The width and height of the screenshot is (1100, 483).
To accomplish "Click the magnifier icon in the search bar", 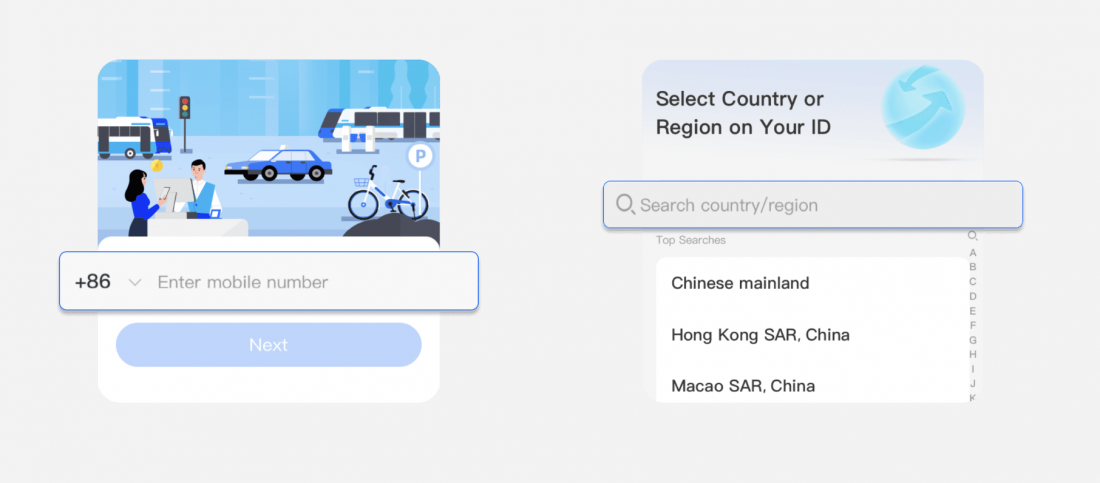I will 626,205.
